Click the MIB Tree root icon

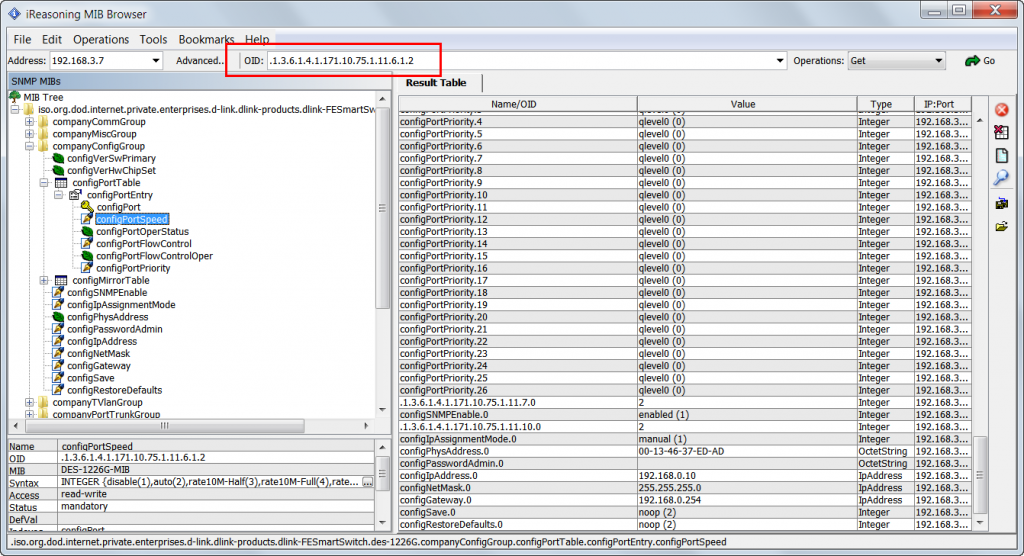pyautogui.click(x=14, y=97)
